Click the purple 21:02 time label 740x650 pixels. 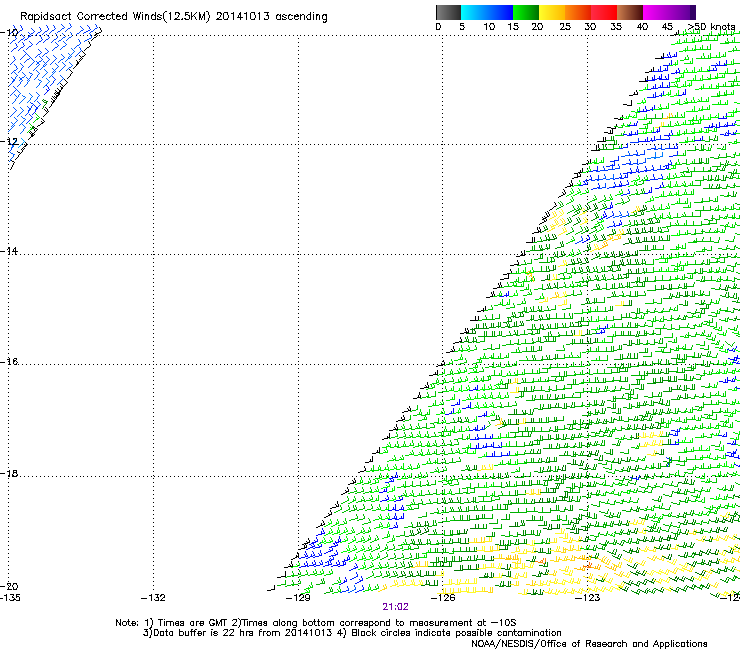tap(395, 607)
